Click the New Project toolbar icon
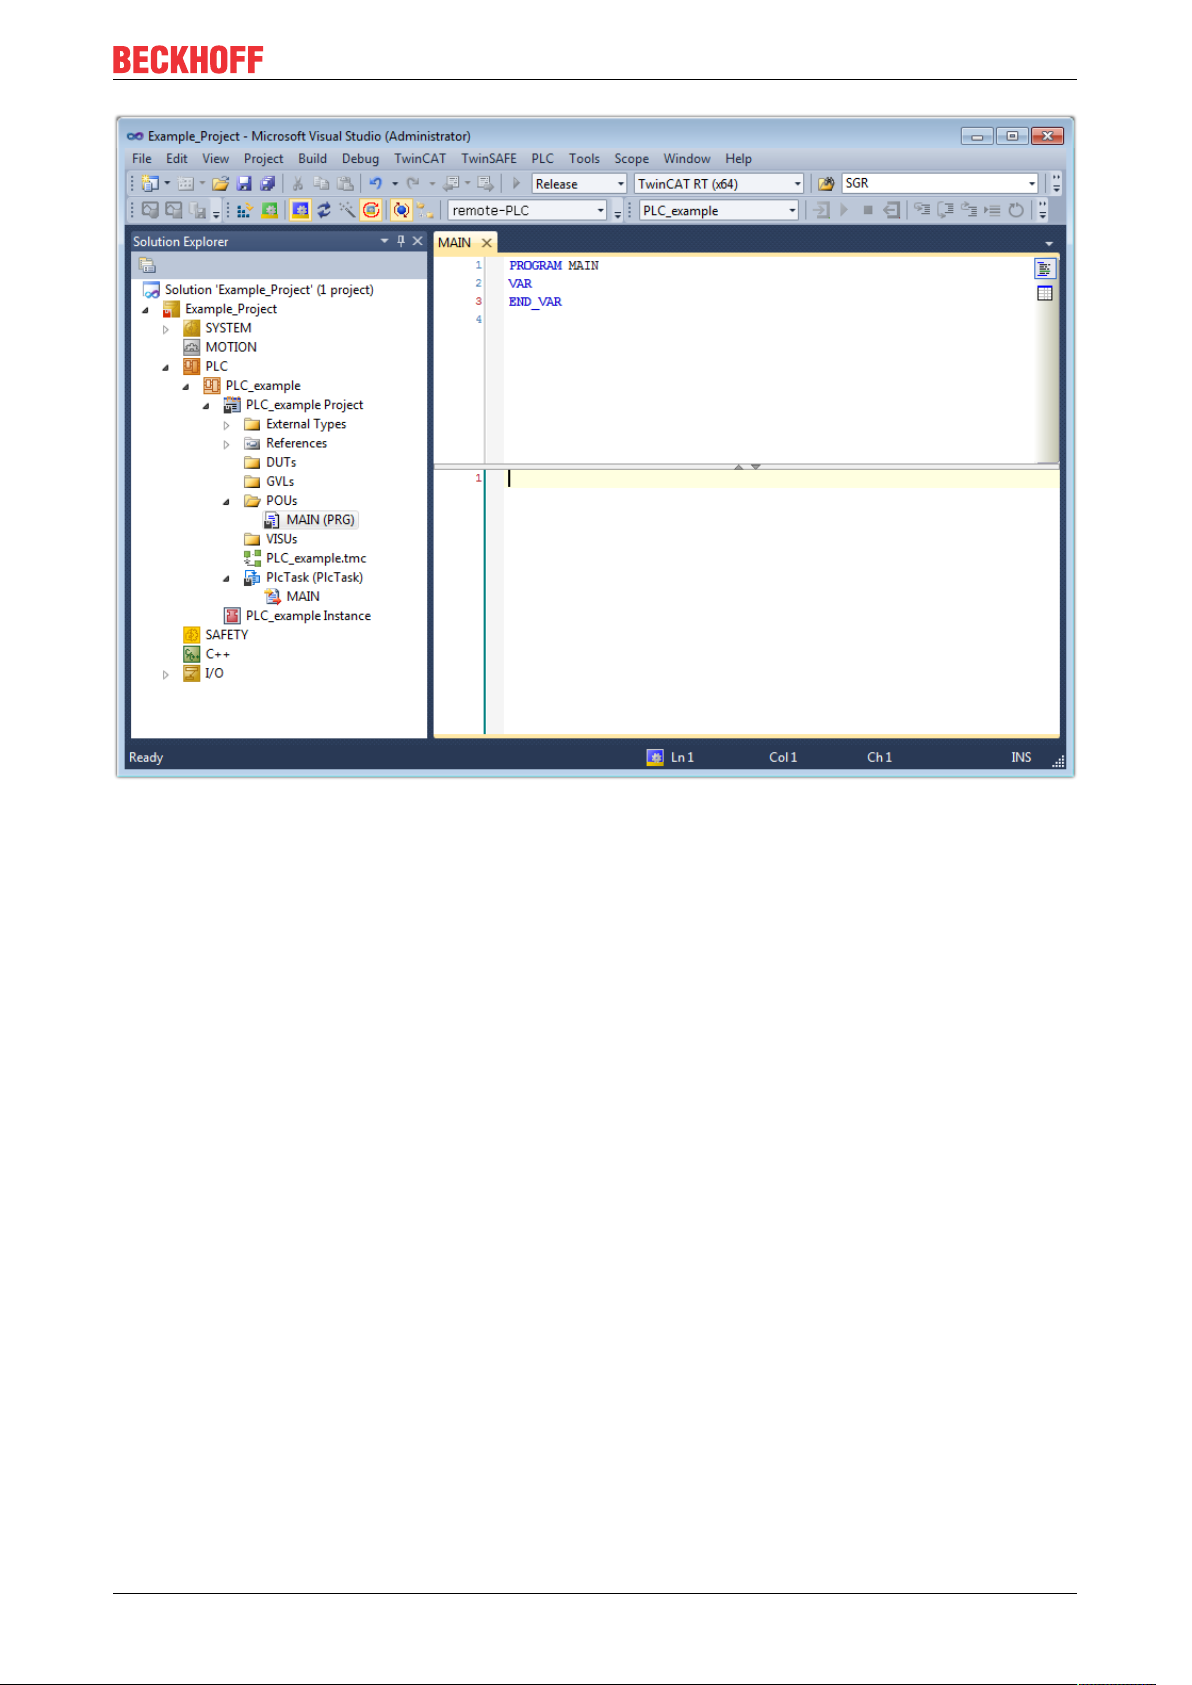Viewport: 1192px width, 1685px height. (150, 184)
